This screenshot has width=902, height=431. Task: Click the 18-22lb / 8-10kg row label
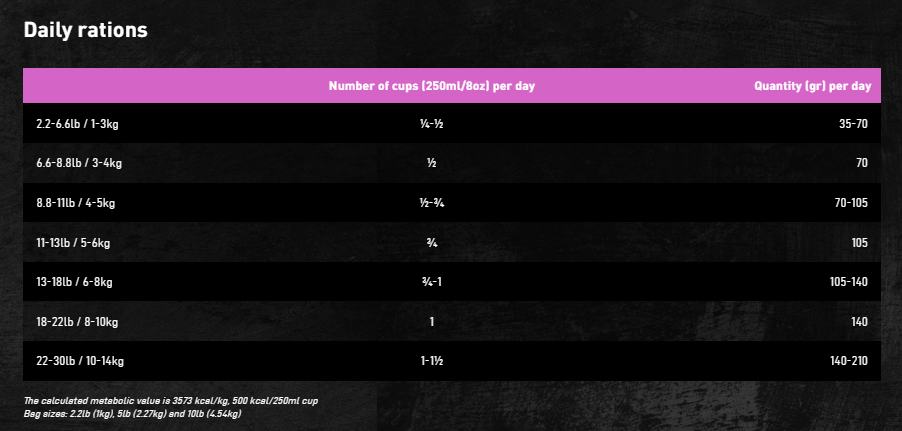tap(77, 322)
